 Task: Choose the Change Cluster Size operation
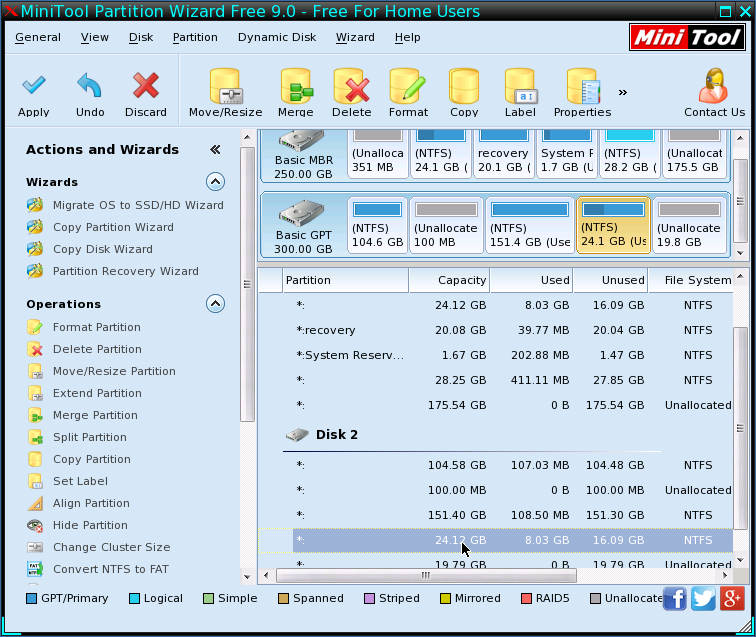pos(112,547)
